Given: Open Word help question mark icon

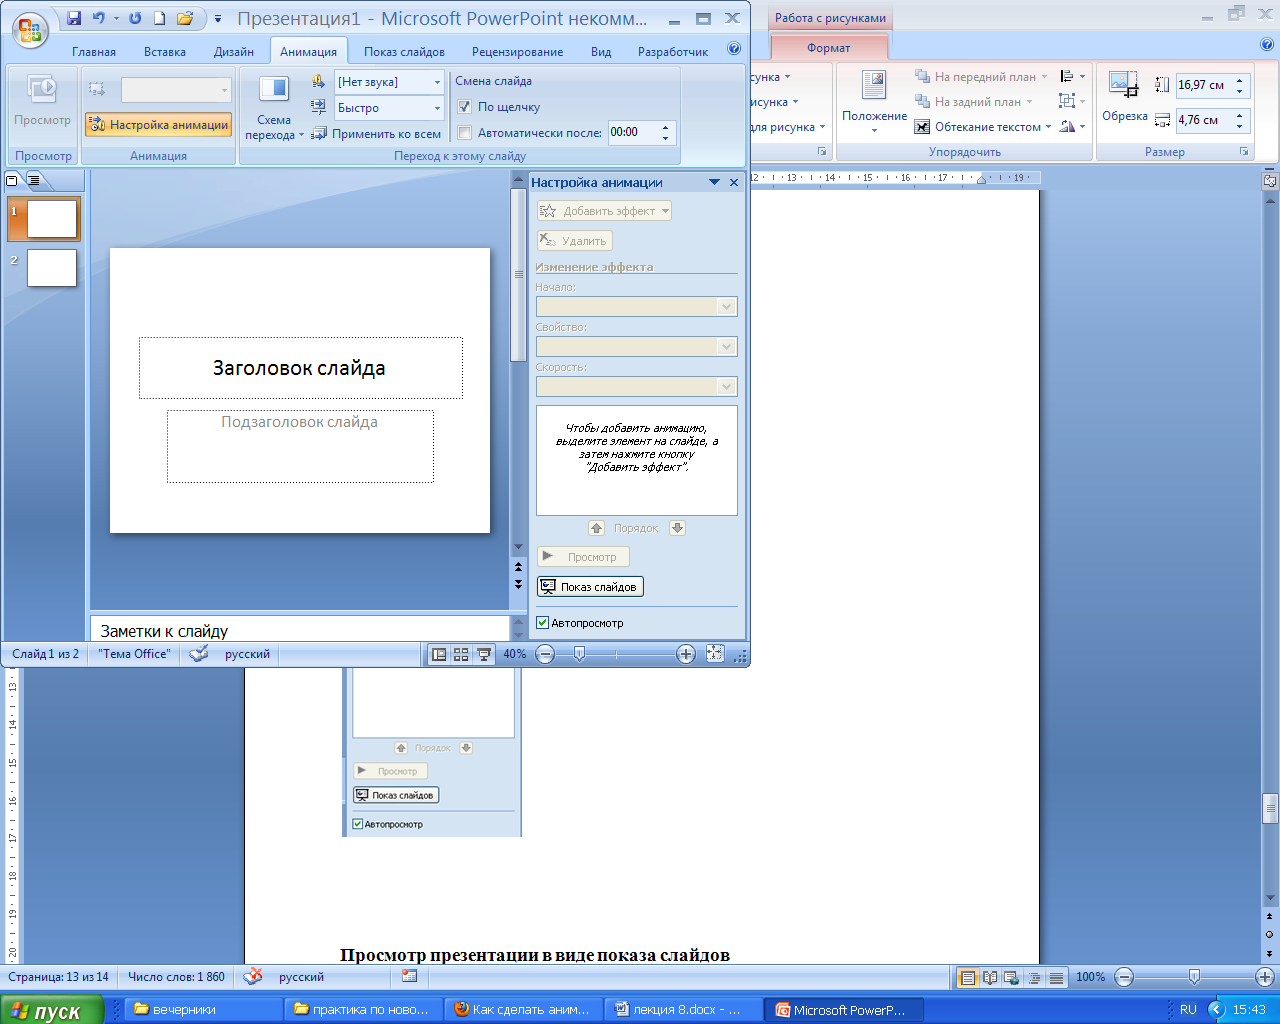Looking at the screenshot, I should (1266, 45).
